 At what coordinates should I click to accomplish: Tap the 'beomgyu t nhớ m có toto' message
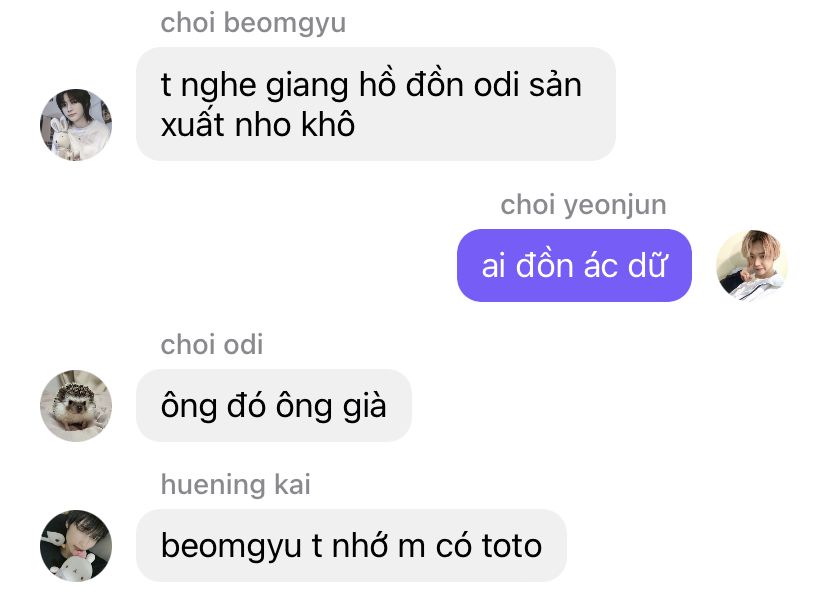351,545
